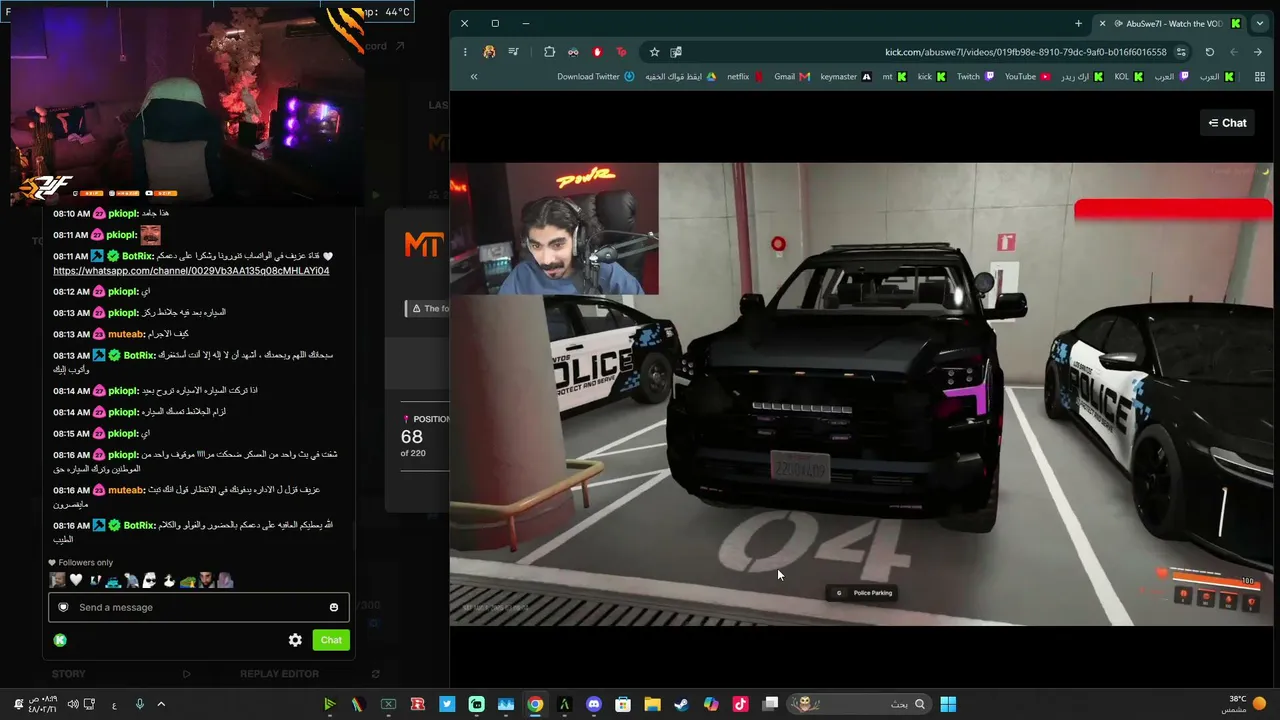Open Microsoft Store from the taskbar
This screenshot has width=1280, height=720.
623,704
